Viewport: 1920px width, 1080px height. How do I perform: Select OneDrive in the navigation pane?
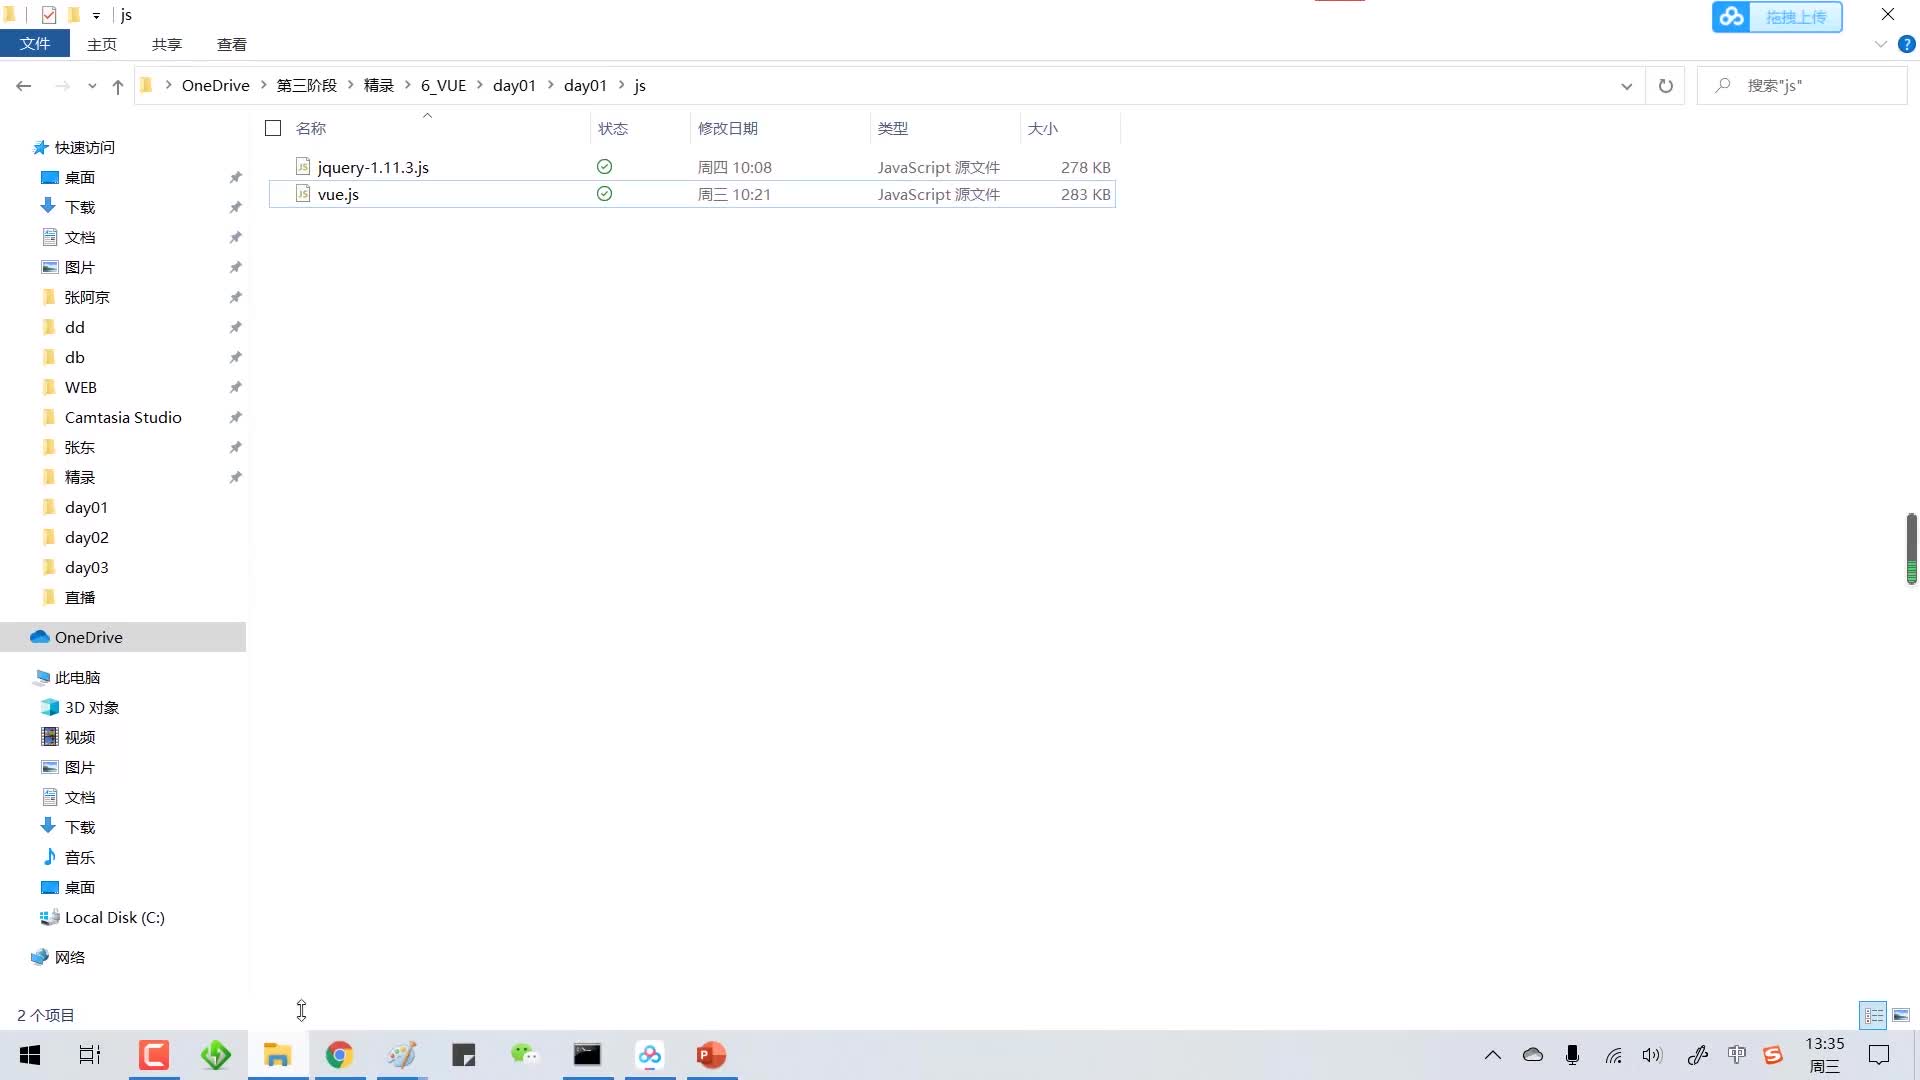(123, 637)
